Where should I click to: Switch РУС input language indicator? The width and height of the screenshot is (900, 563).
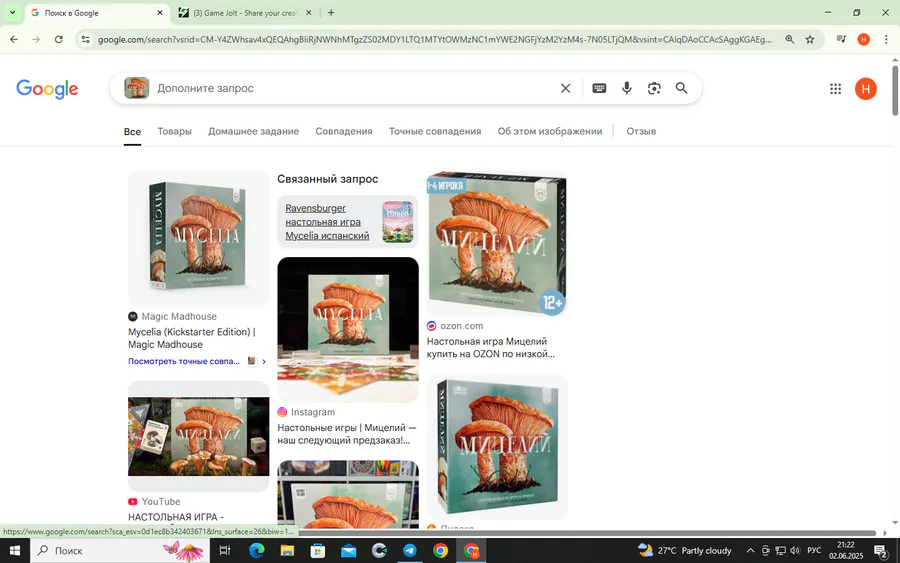click(814, 550)
